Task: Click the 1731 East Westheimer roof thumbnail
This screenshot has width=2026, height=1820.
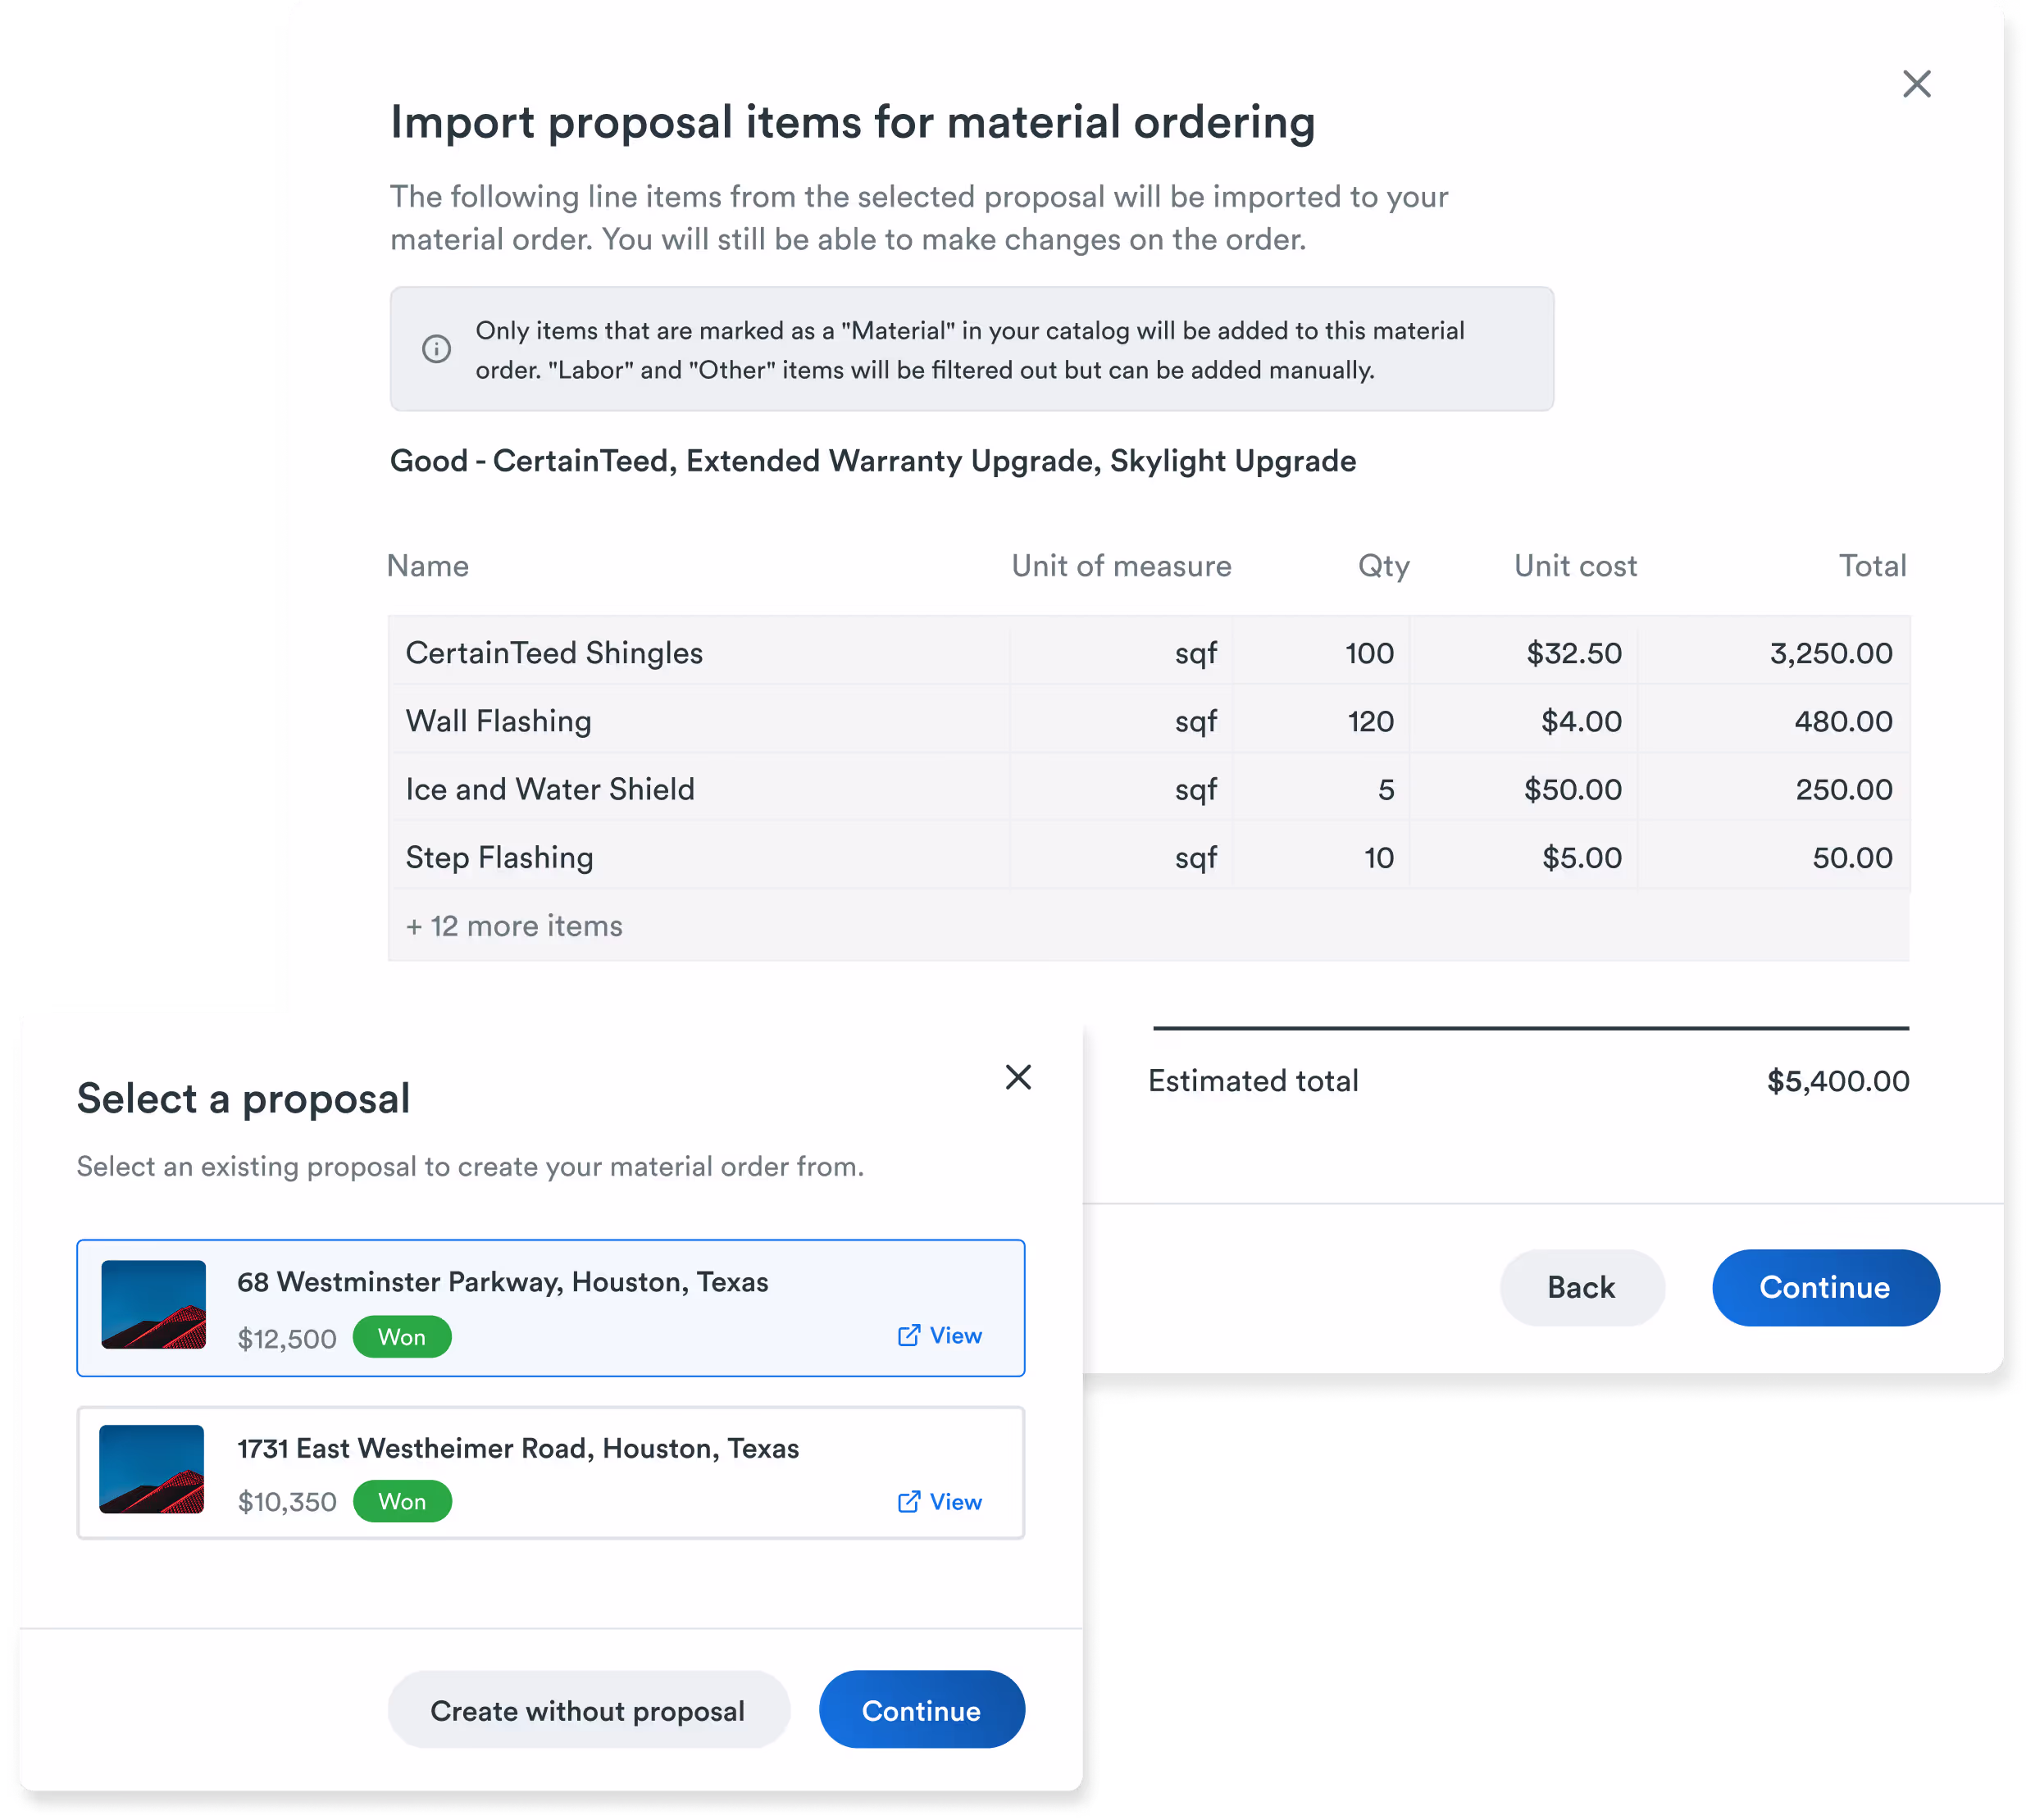Action: pos(152,1469)
